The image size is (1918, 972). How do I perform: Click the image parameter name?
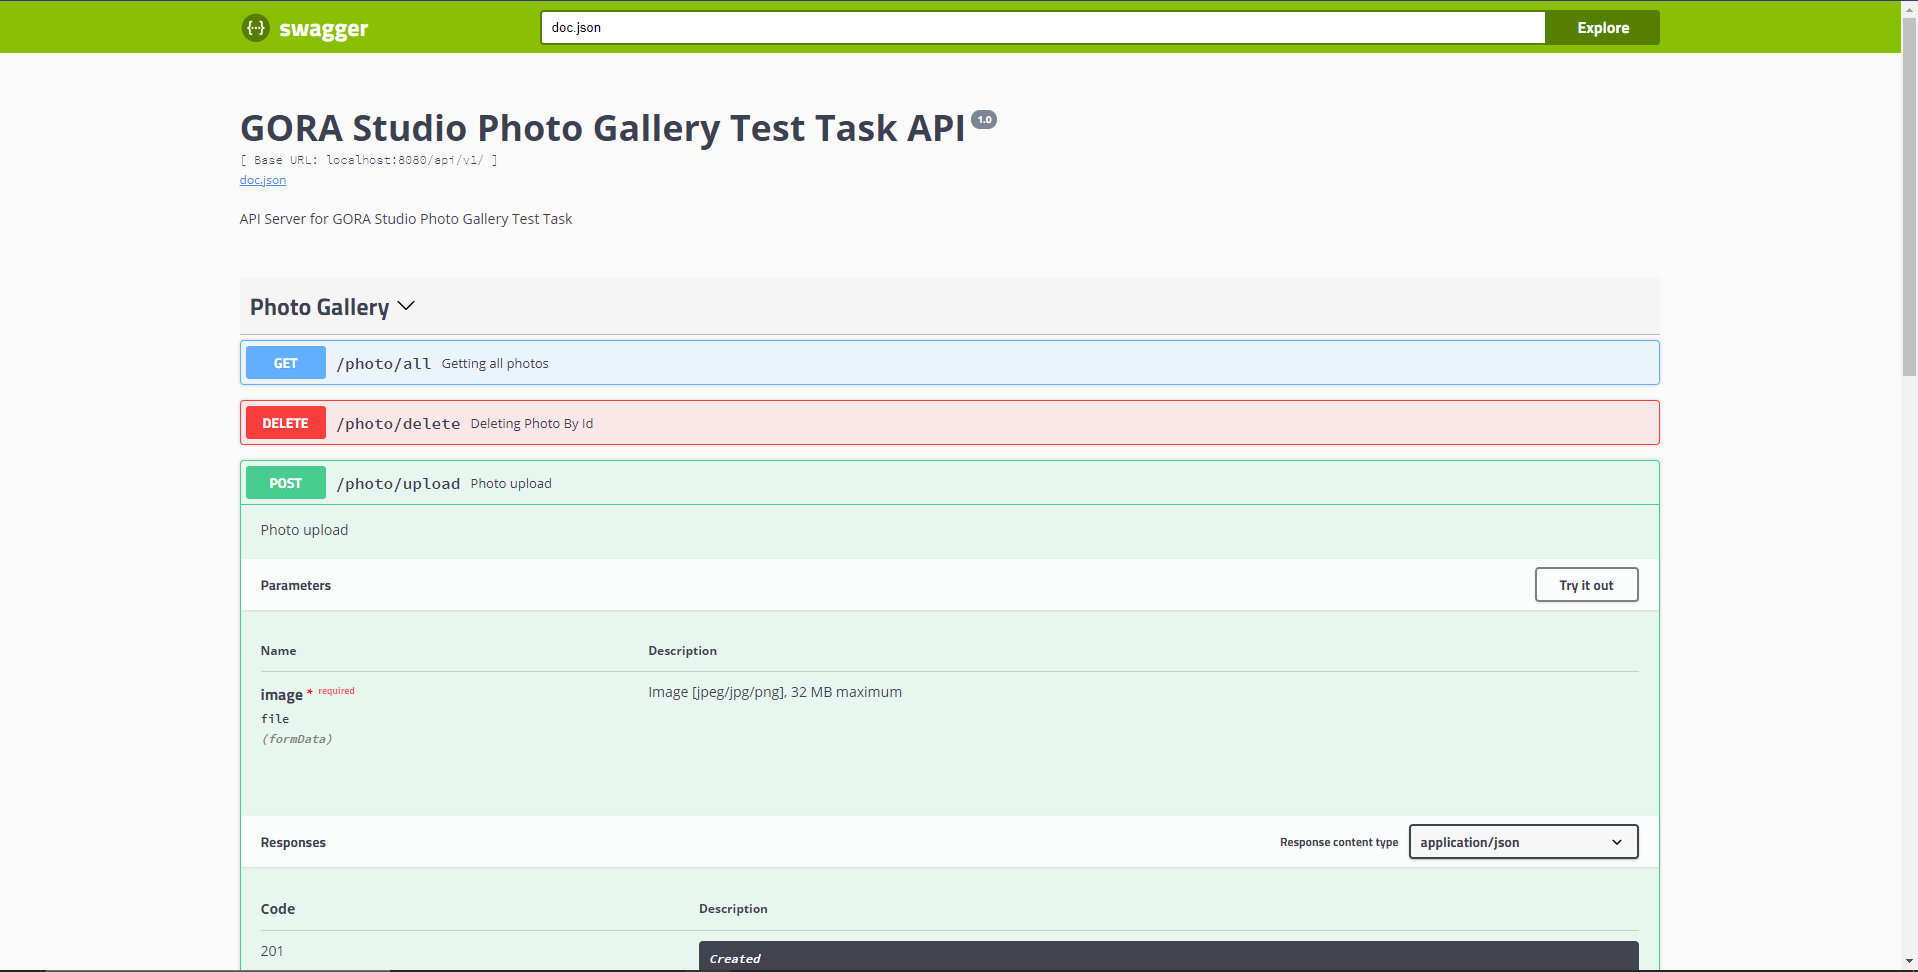click(x=282, y=695)
